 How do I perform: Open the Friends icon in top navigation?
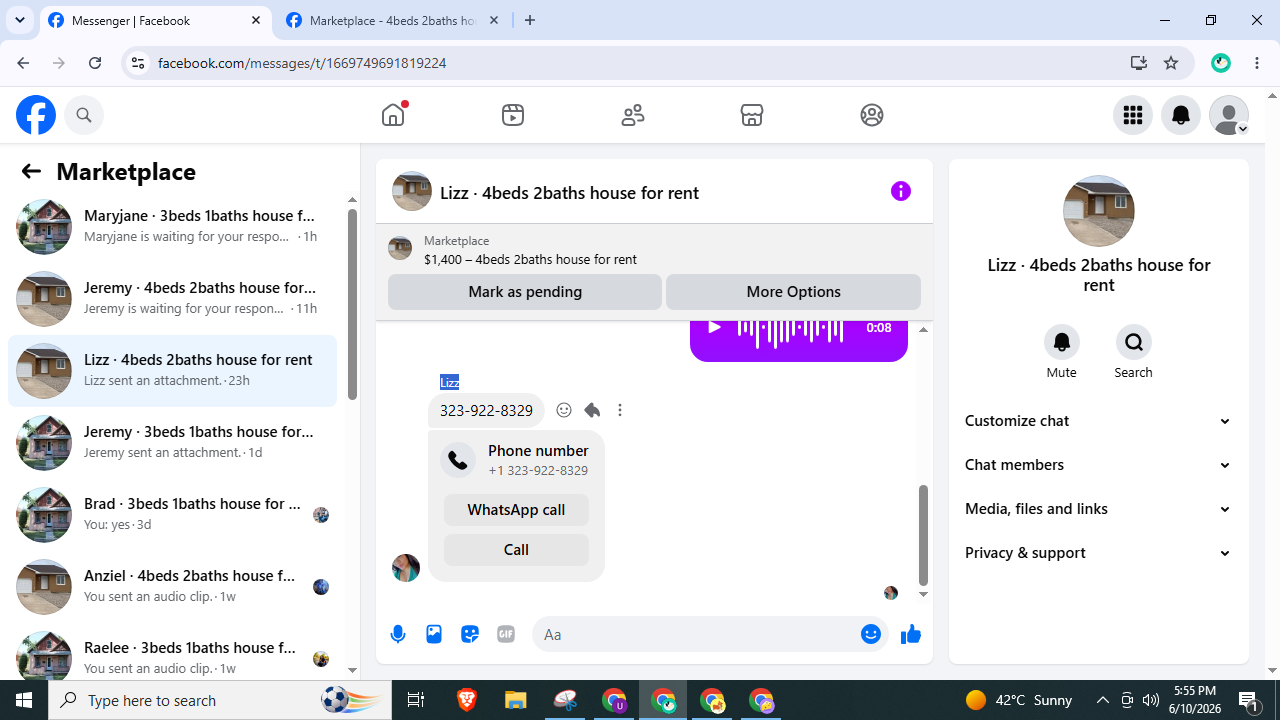point(633,115)
